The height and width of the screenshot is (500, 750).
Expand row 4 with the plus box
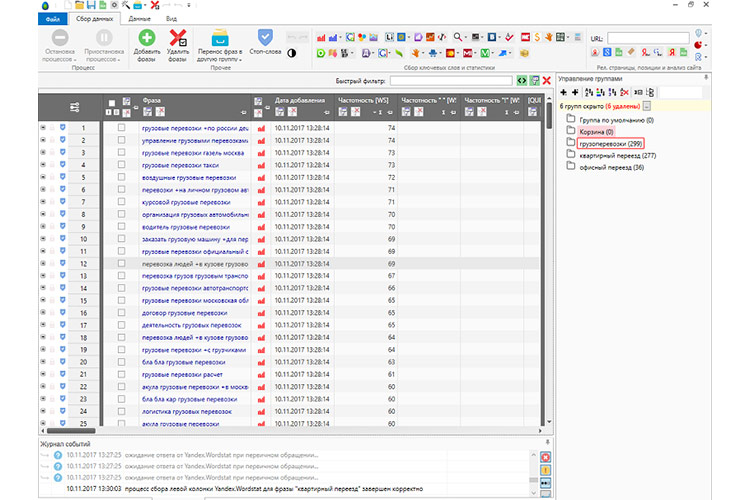point(43,165)
